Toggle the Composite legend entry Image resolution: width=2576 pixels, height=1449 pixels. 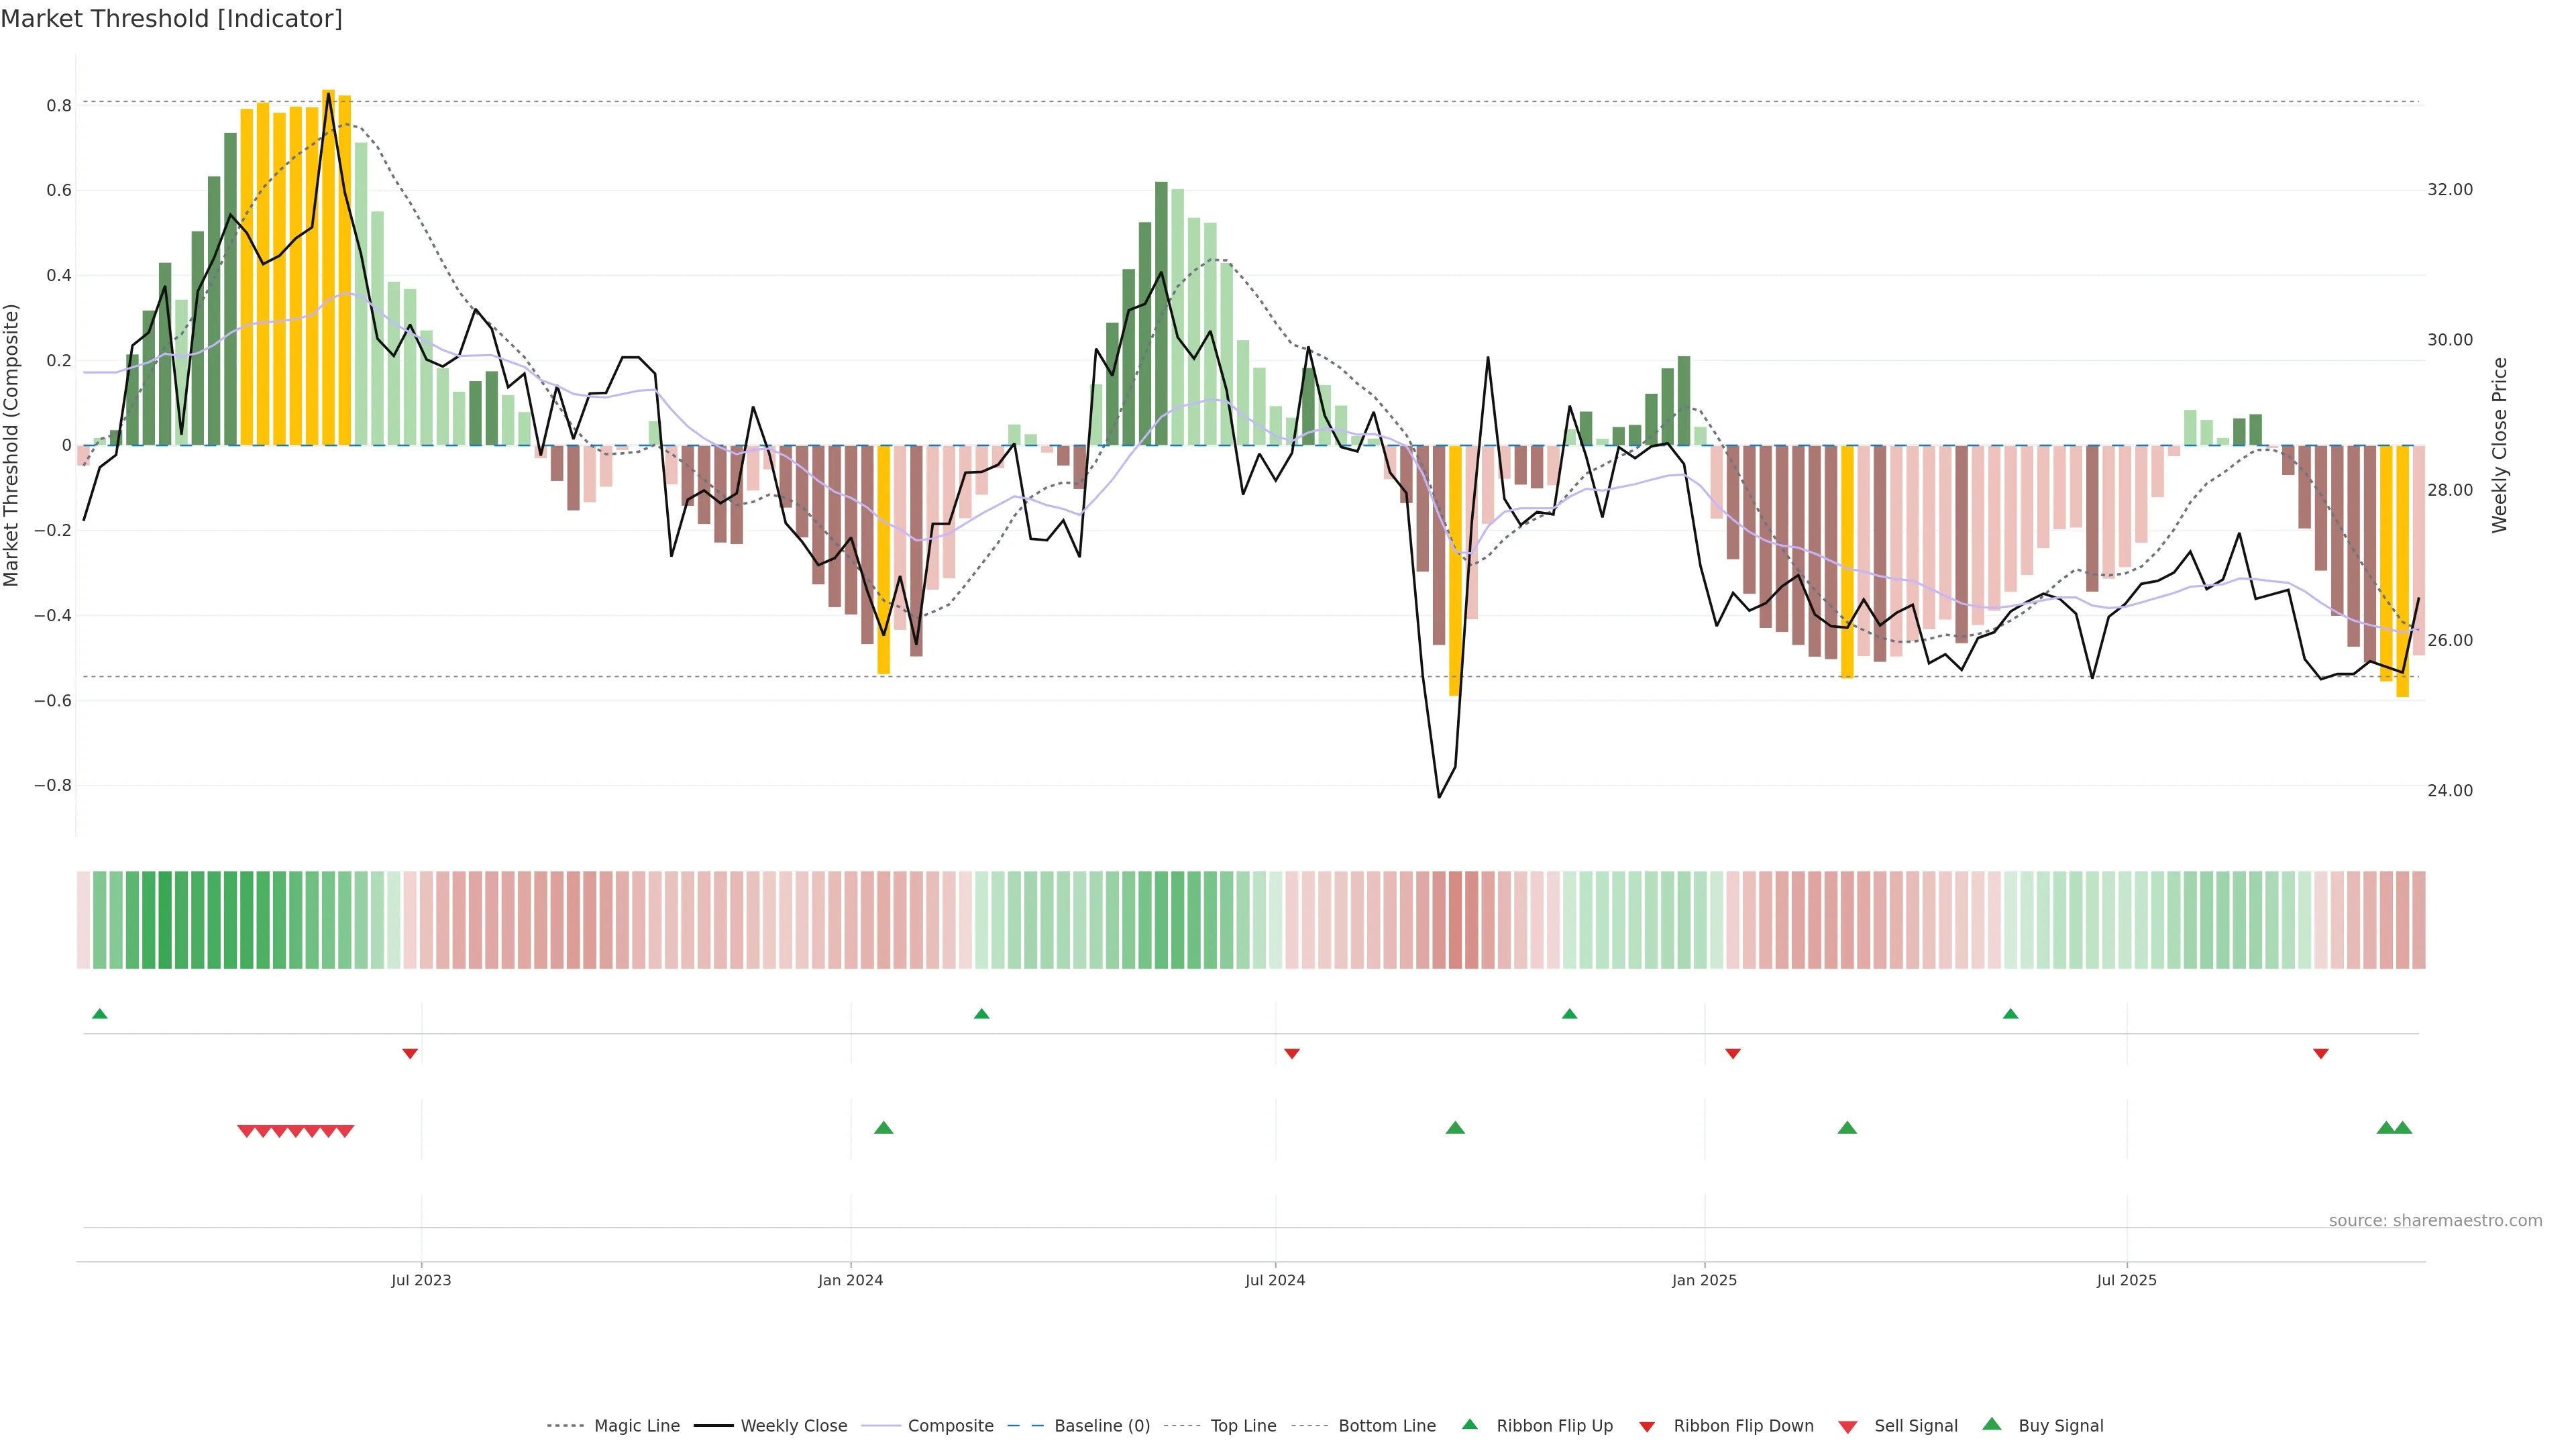tap(950, 1426)
